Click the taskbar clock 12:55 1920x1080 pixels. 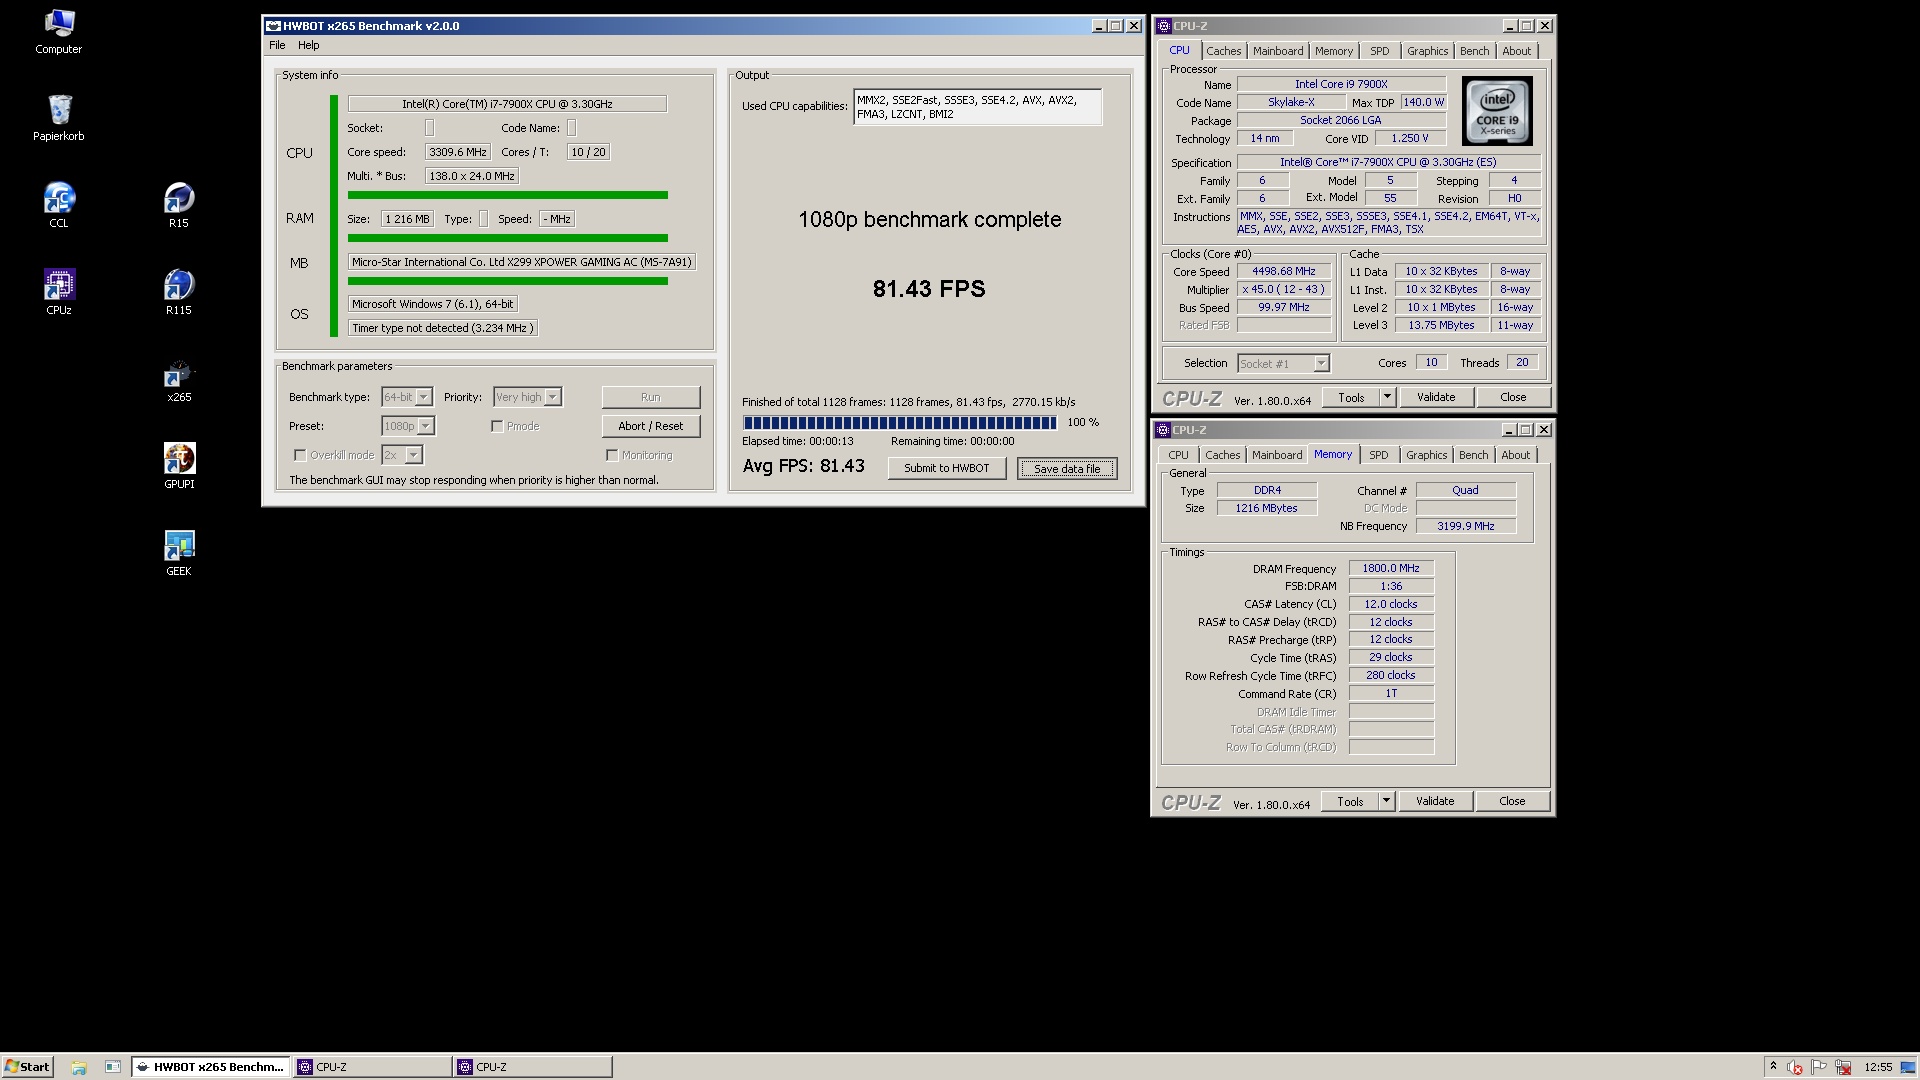1878,1067
